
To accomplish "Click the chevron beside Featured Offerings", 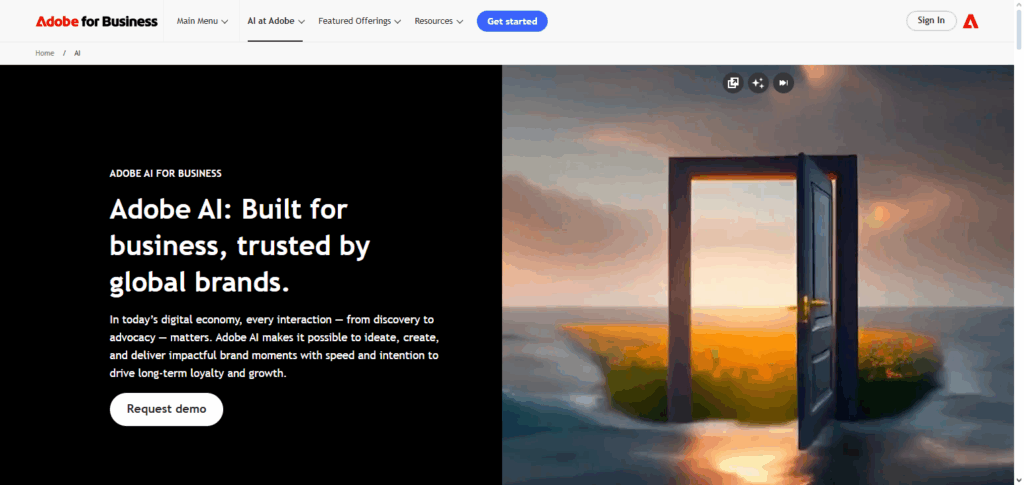I will (x=397, y=22).
